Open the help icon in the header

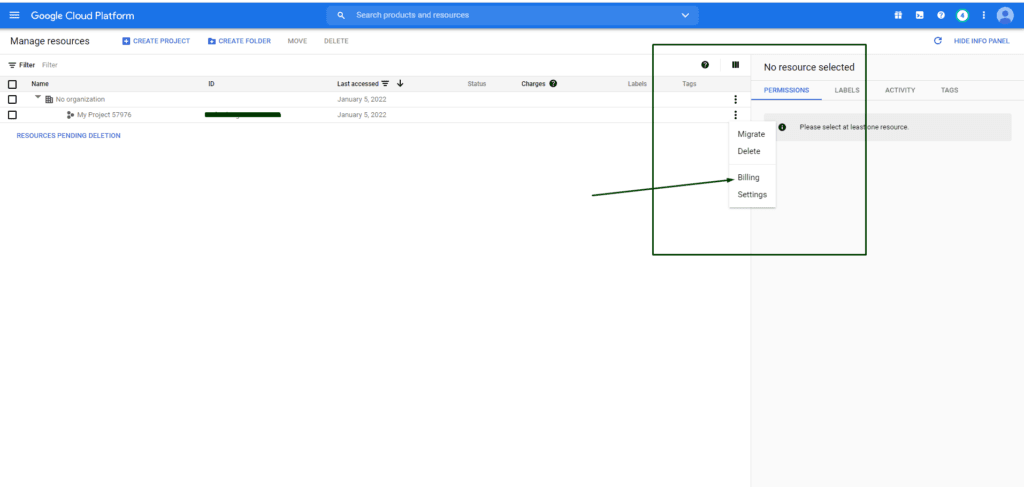tap(940, 15)
